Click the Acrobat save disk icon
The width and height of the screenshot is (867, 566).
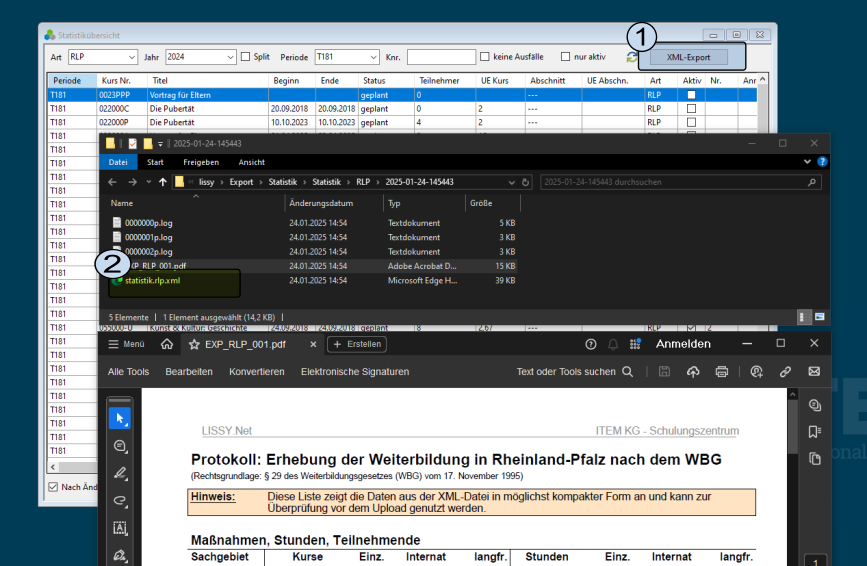click(x=664, y=372)
